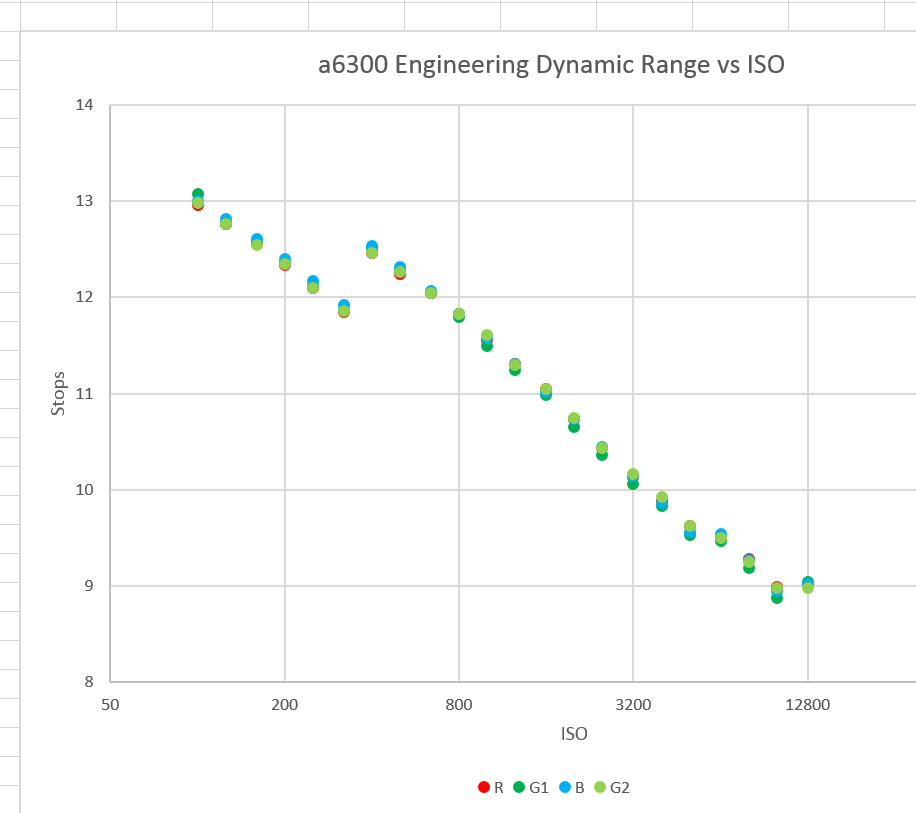Select the y-axis label 11
Viewport: 916px width, 813px height.
[x=84, y=394]
